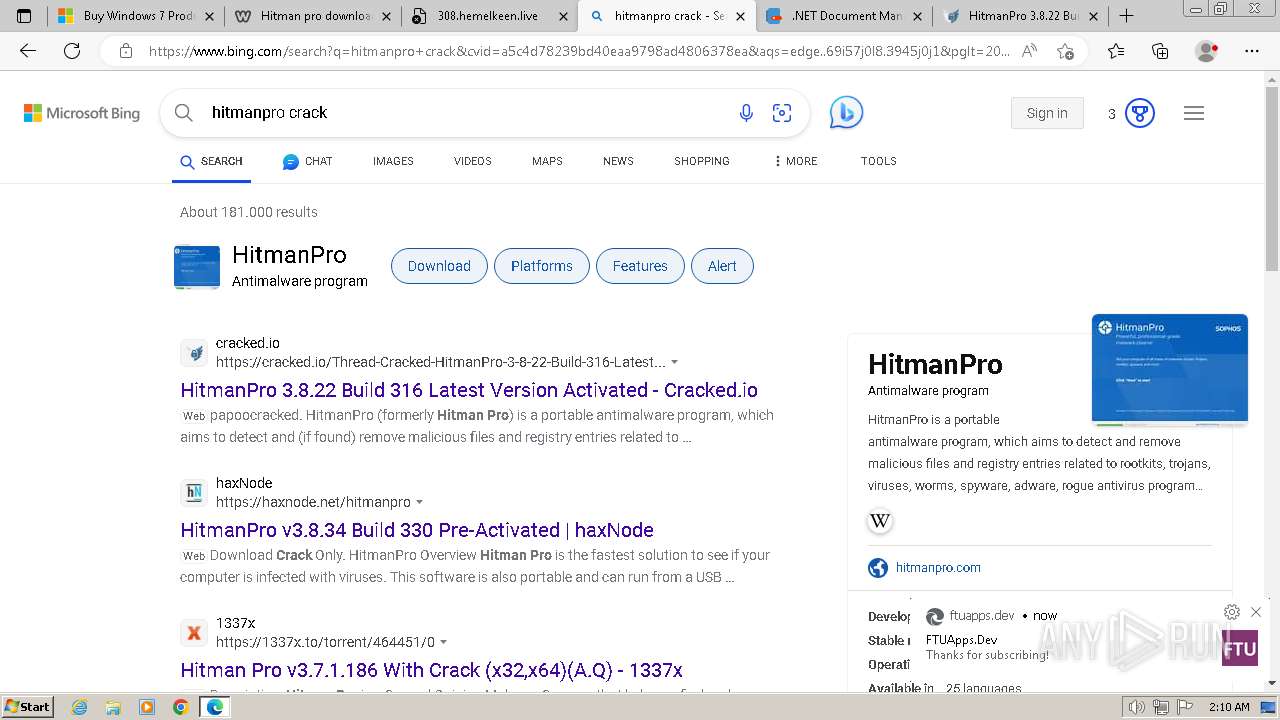Click the Features pill button
This screenshot has width=1280, height=720.
(x=640, y=266)
